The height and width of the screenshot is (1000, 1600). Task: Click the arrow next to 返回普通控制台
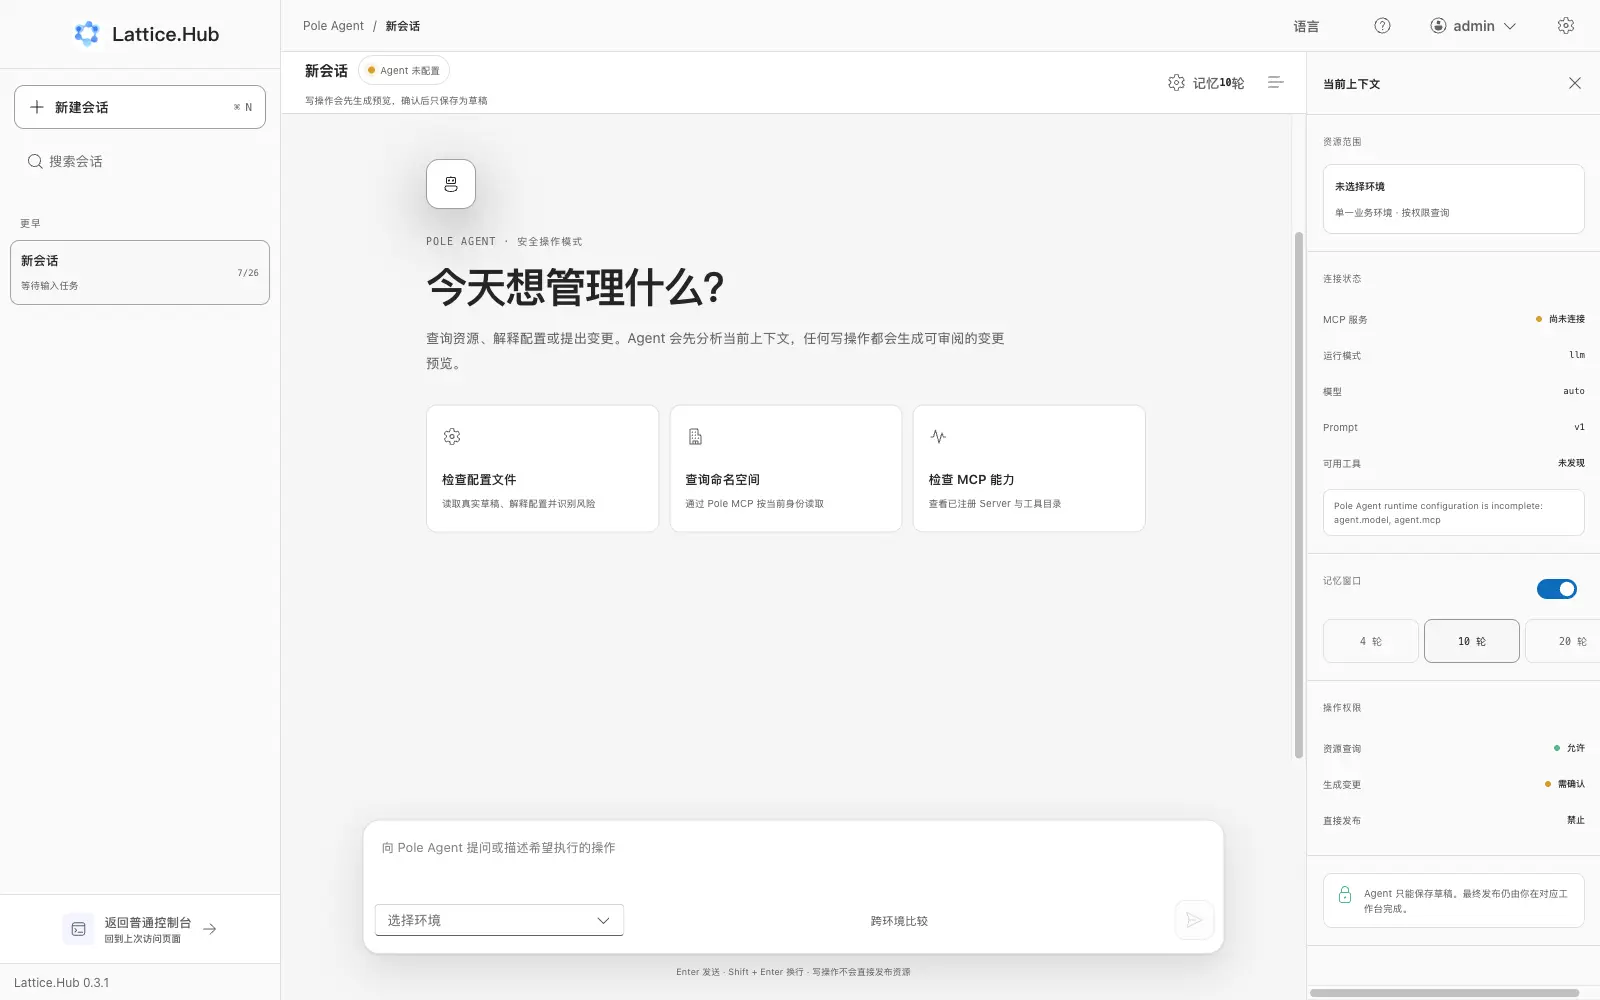click(x=210, y=929)
